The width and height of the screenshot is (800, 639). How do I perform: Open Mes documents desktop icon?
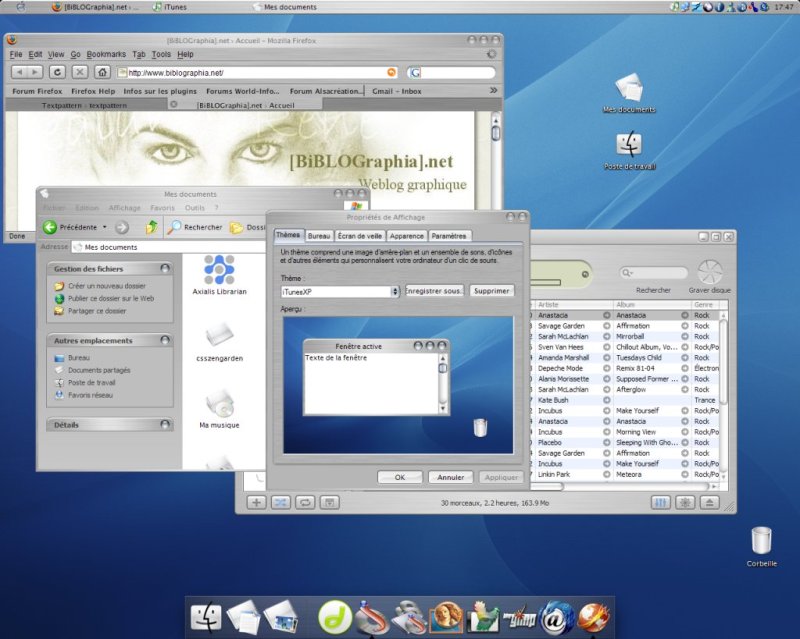pos(629,93)
